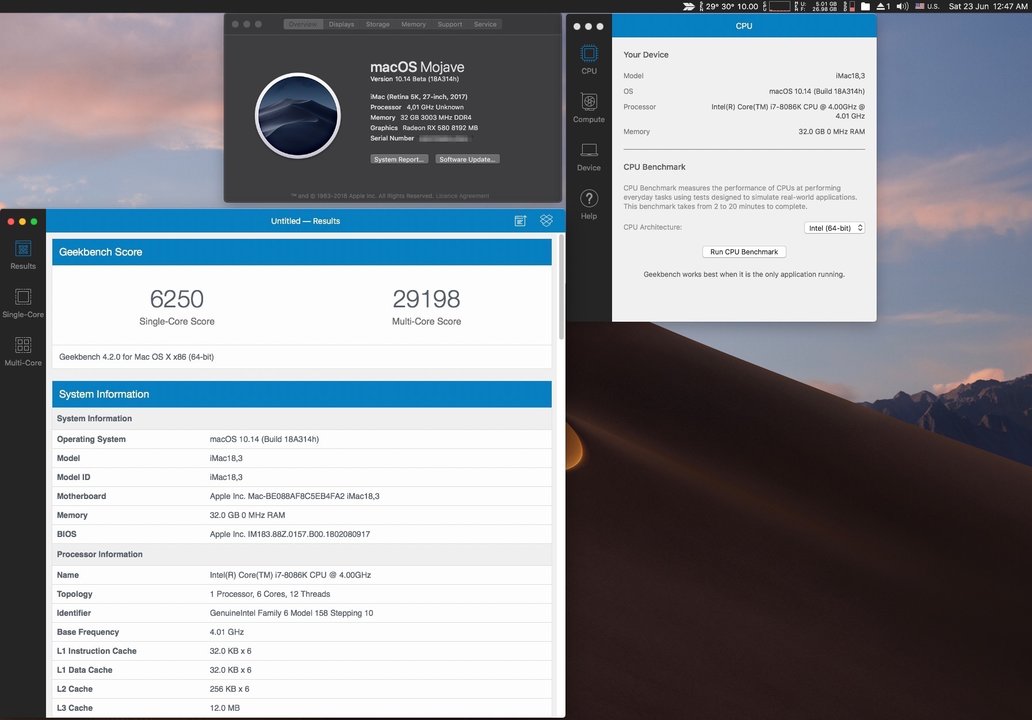
Task: Open the volume icon in the menu bar
Action: pyautogui.click(x=902, y=6)
